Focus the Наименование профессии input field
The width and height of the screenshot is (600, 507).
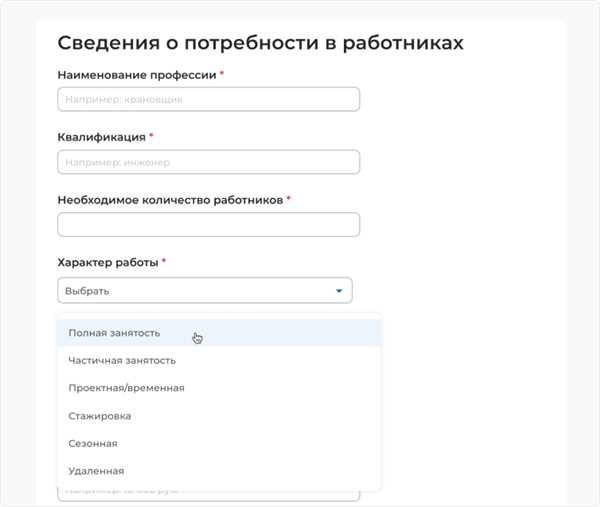pyautogui.click(x=209, y=99)
